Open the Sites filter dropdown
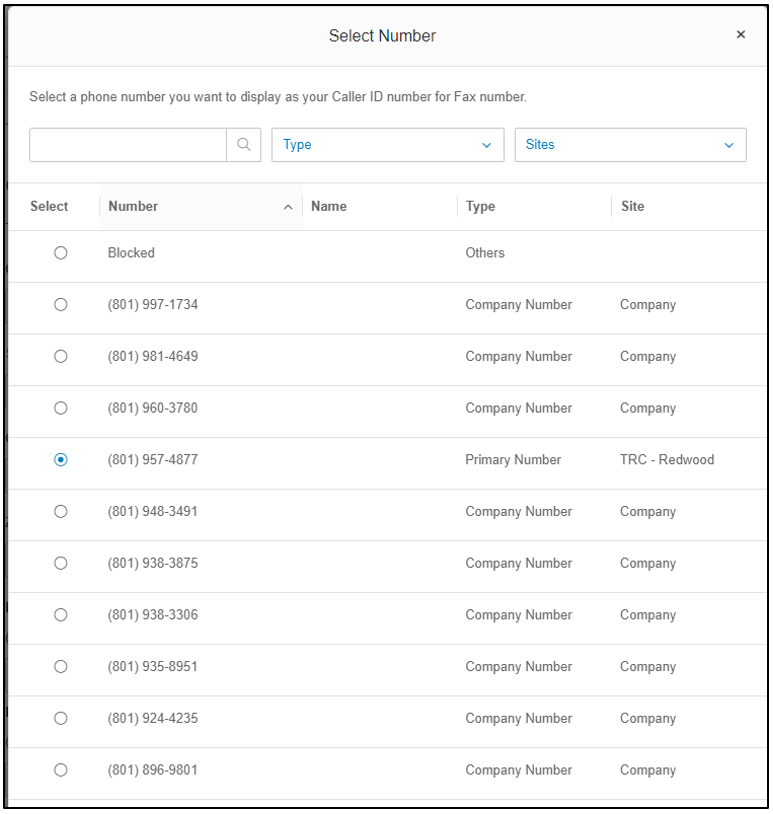This screenshot has width=773, height=814. (x=630, y=144)
